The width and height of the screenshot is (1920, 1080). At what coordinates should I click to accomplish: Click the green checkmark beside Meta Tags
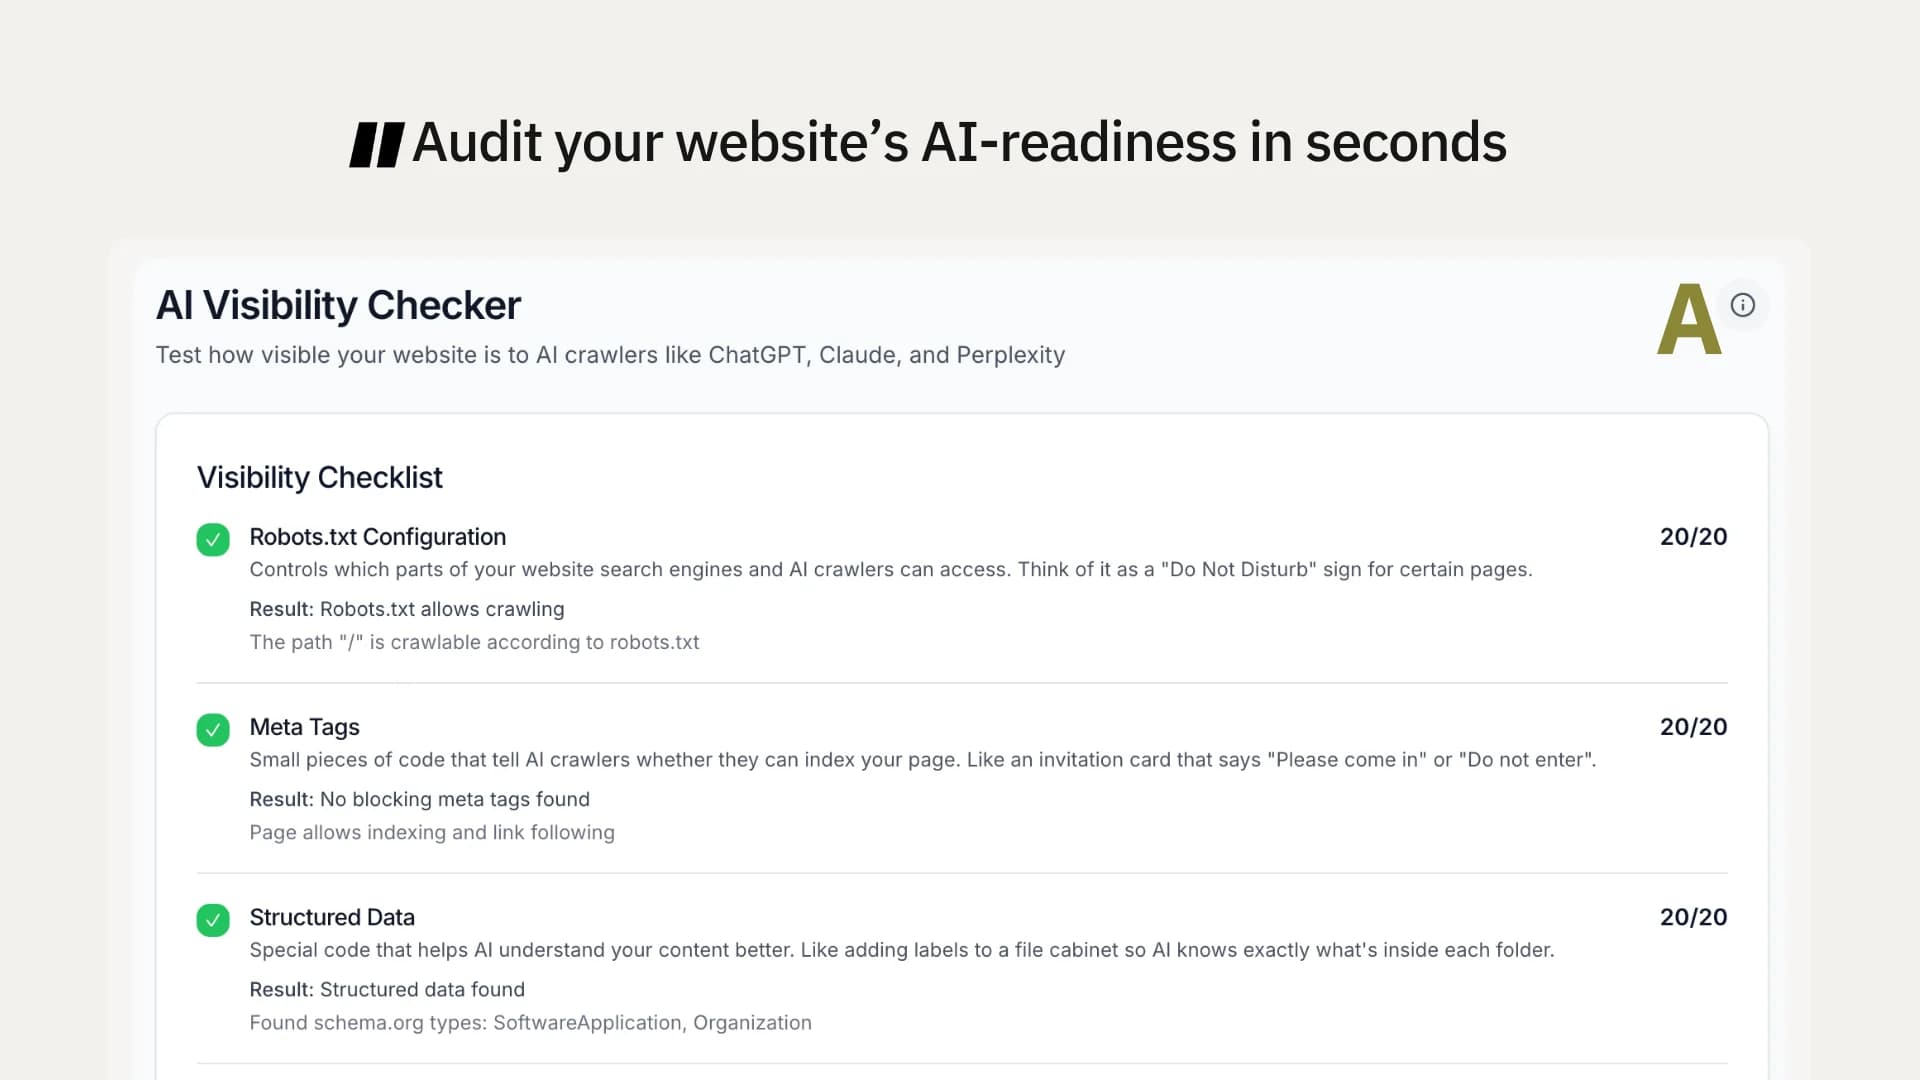[x=213, y=729]
